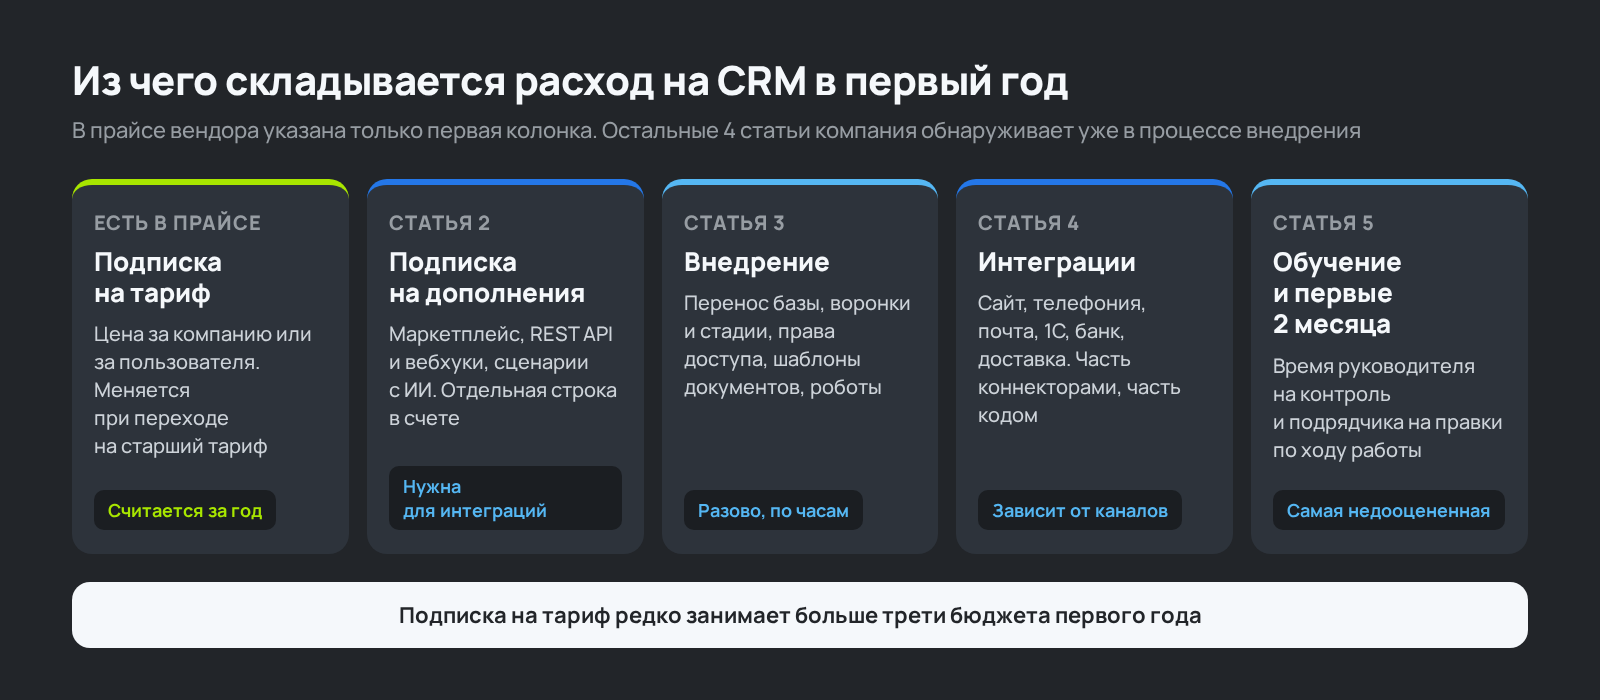The height and width of the screenshot is (700, 1600).
Task: Select the 'ЕСТЬ В ПРАЙСЕ' label
Action: [177, 223]
